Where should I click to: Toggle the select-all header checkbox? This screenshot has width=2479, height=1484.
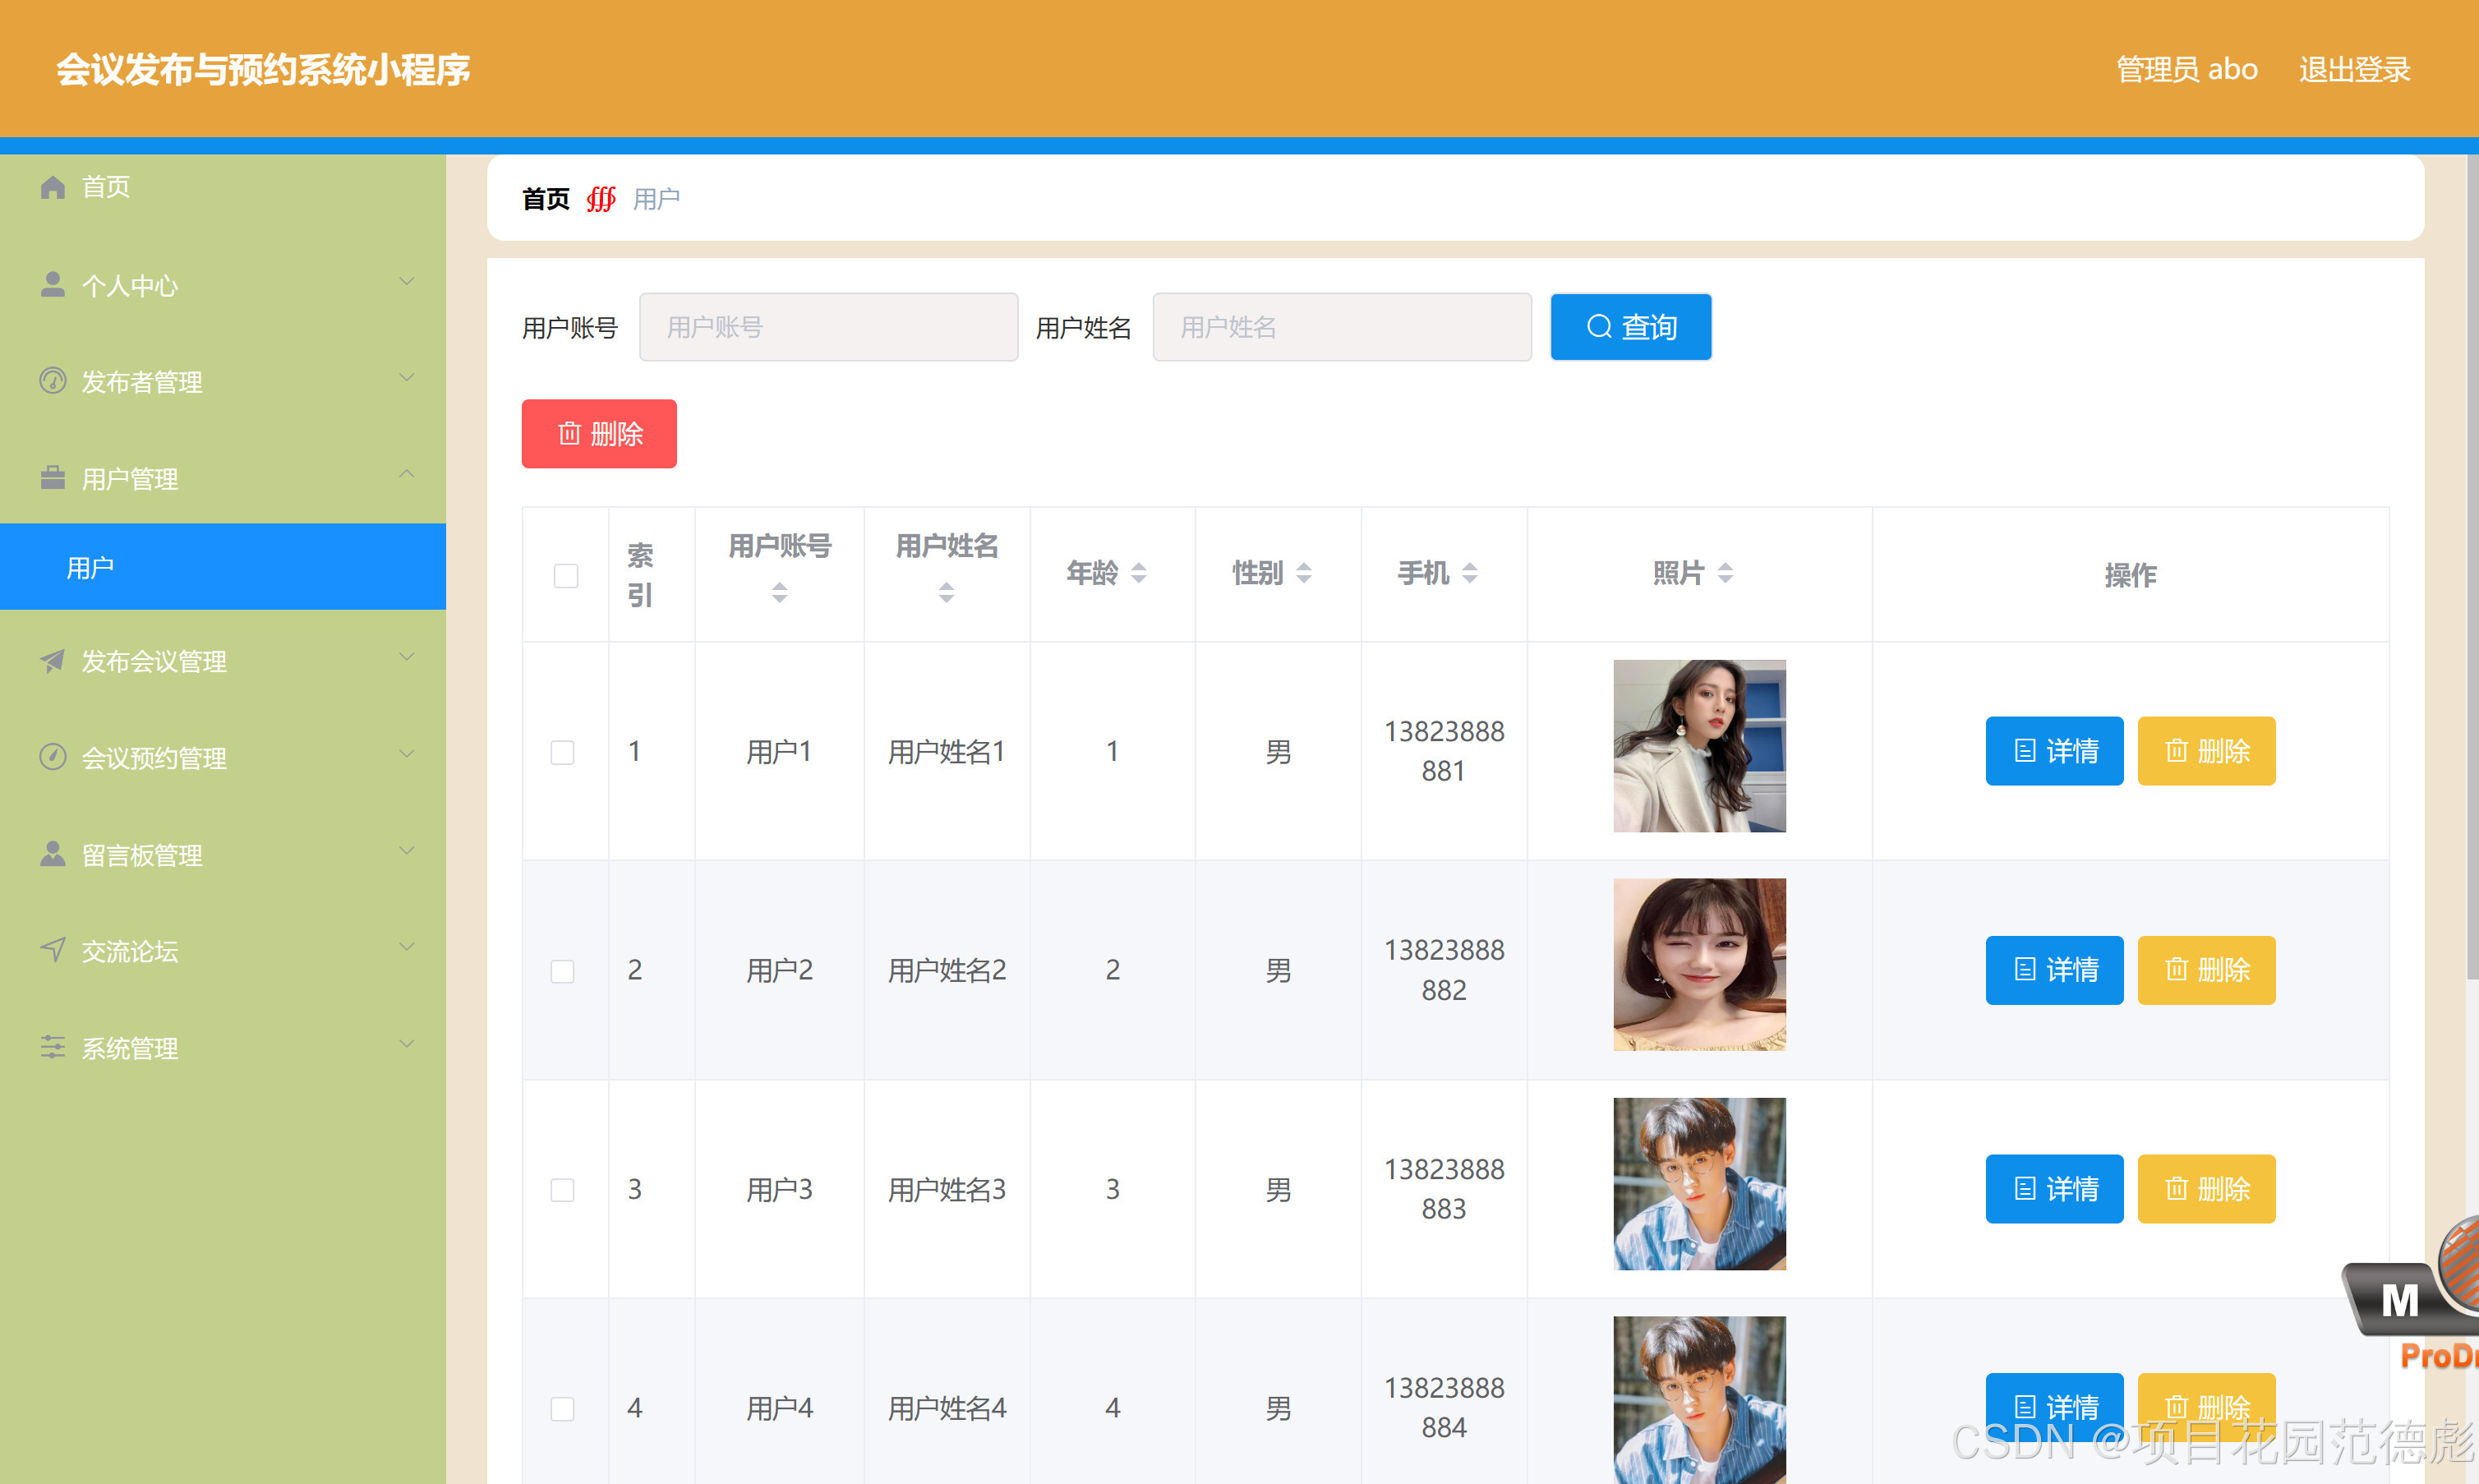coord(566,575)
